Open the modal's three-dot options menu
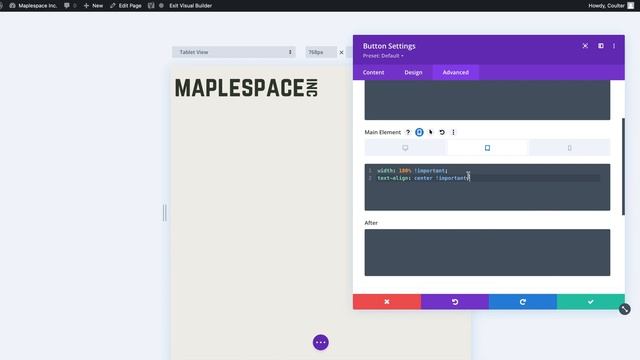 click(614, 46)
